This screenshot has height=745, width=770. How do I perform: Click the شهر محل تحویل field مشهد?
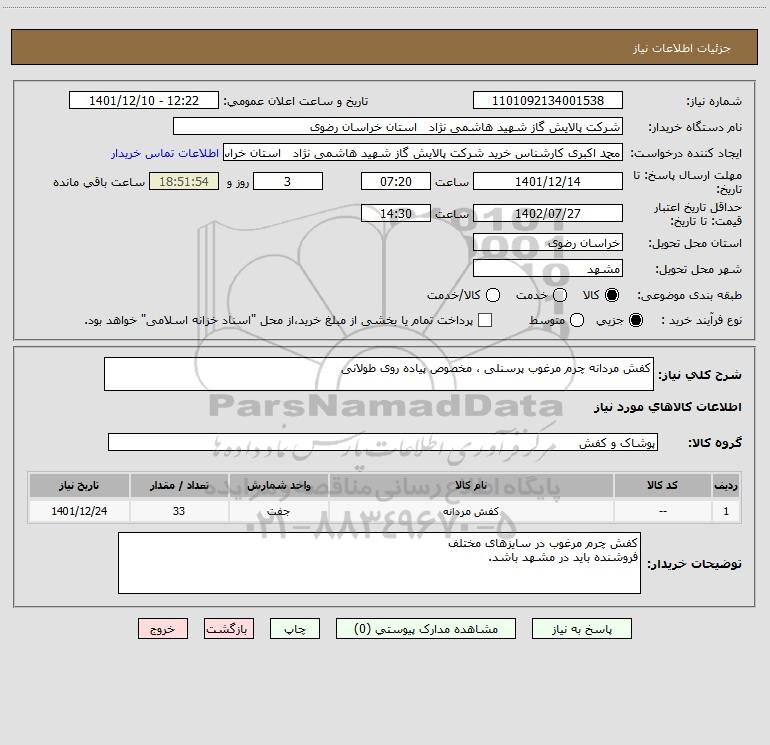tap(548, 268)
